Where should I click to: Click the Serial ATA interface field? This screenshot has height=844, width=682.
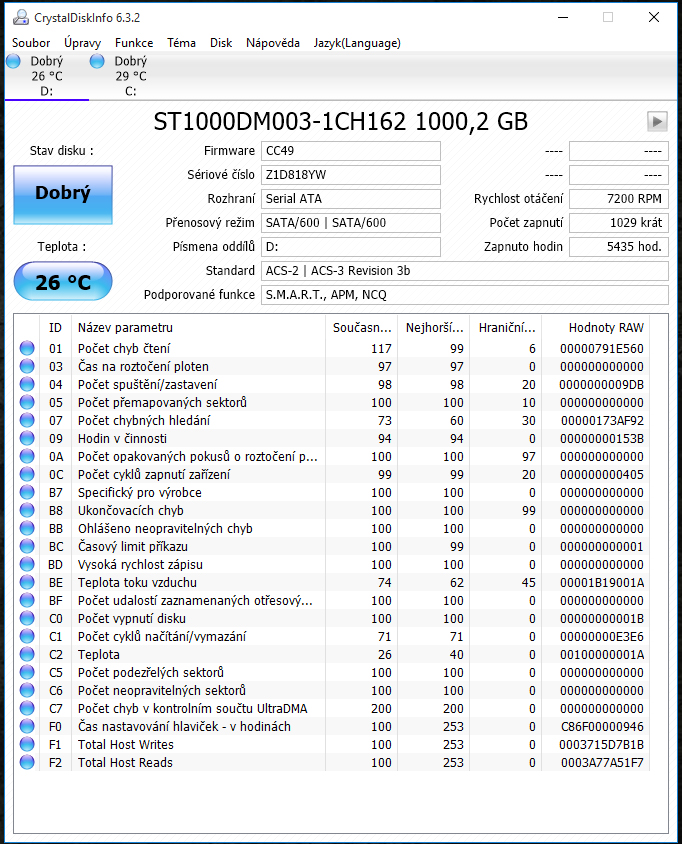coord(351,199)
